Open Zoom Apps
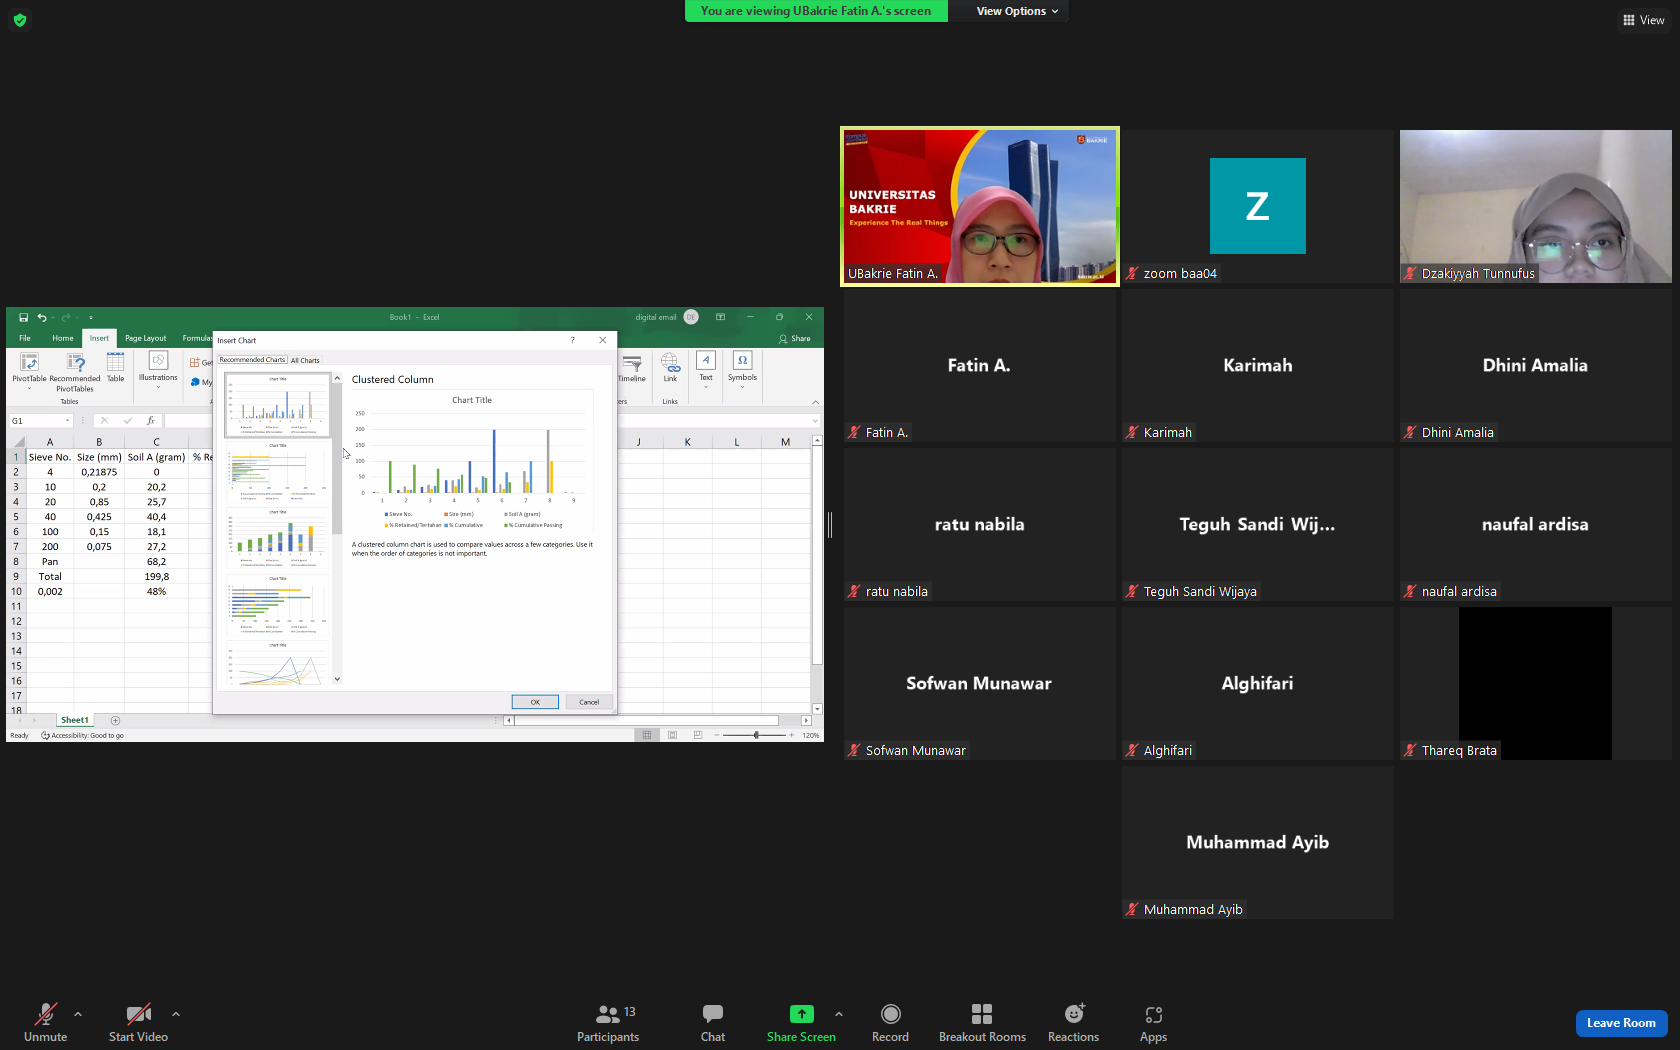The width and height of the screenshot is (1680, 1050). [x=1153, y=1022]
